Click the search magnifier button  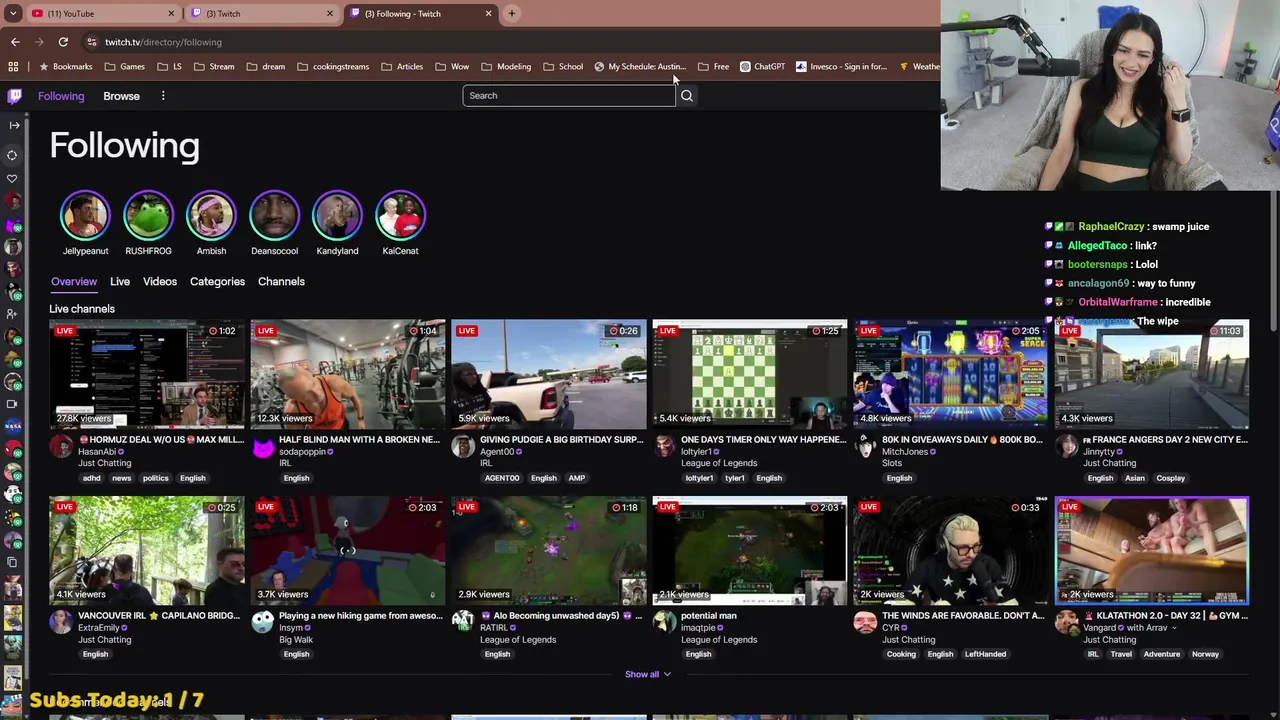coord(686,96)
